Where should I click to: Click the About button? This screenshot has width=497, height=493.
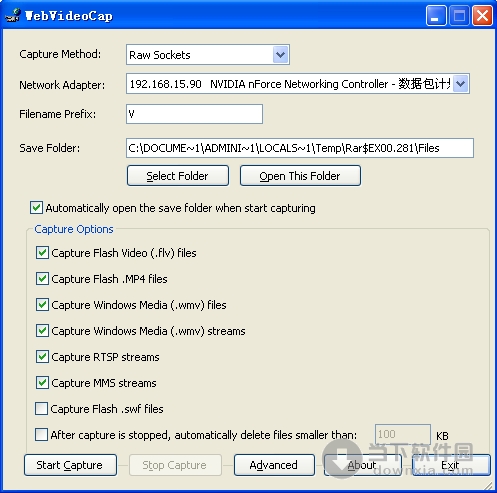[363, 465]
